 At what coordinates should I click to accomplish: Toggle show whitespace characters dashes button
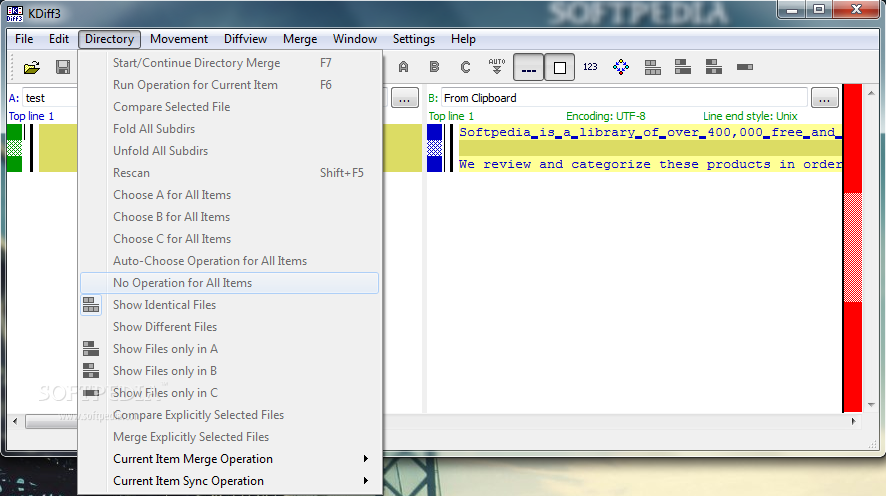(x=528, y=68)
